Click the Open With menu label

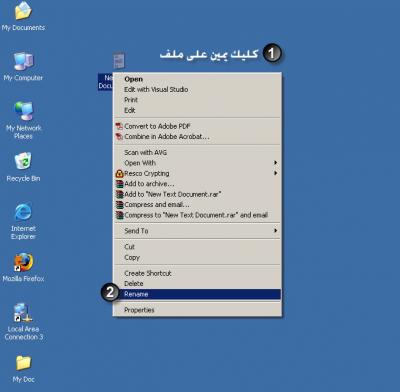pos(140,163)
